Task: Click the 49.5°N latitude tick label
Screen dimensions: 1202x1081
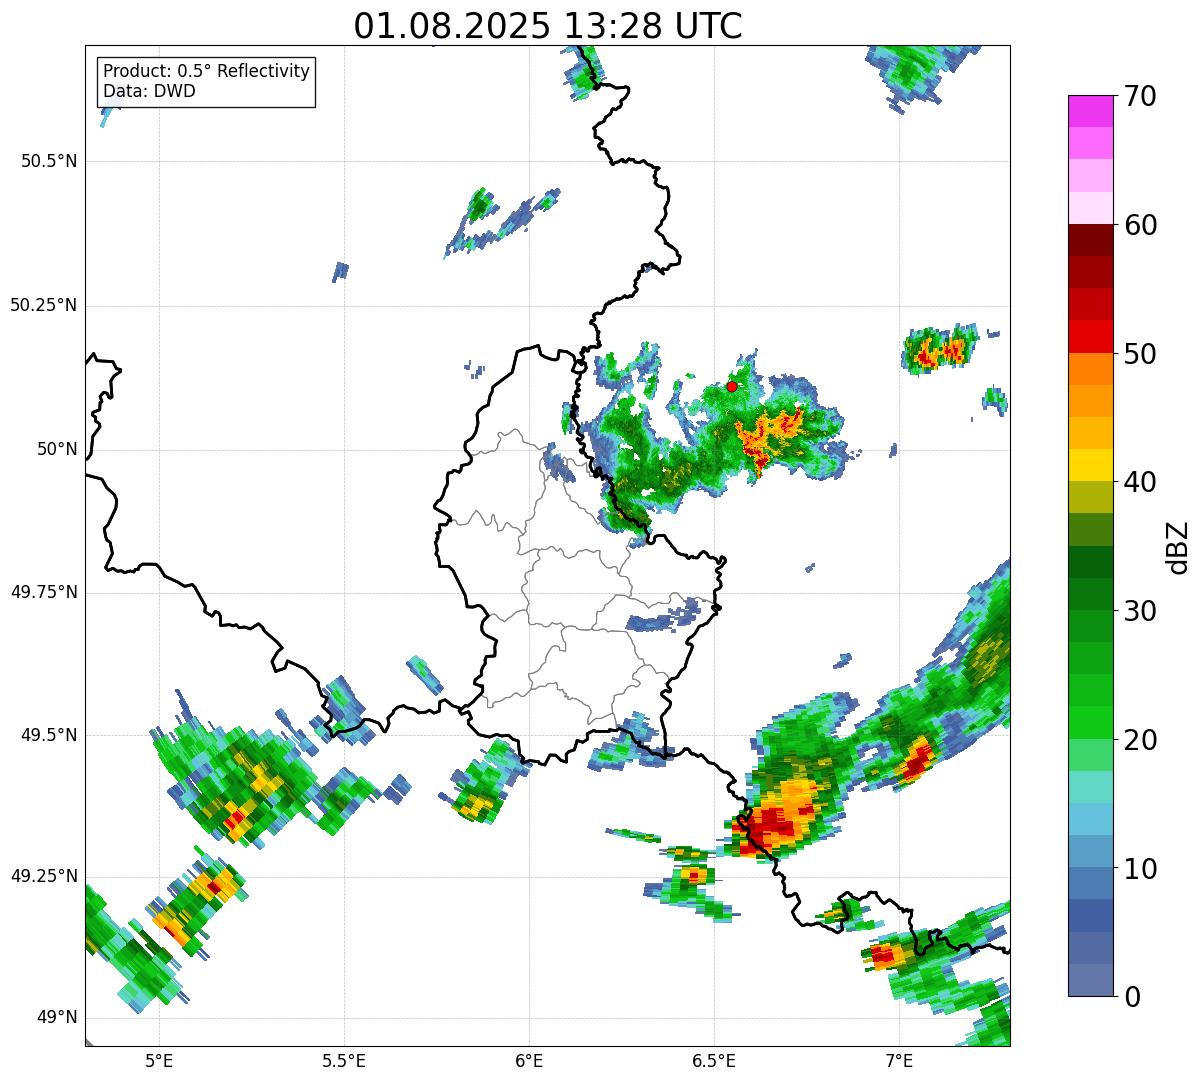Action: tap(49, 735)
